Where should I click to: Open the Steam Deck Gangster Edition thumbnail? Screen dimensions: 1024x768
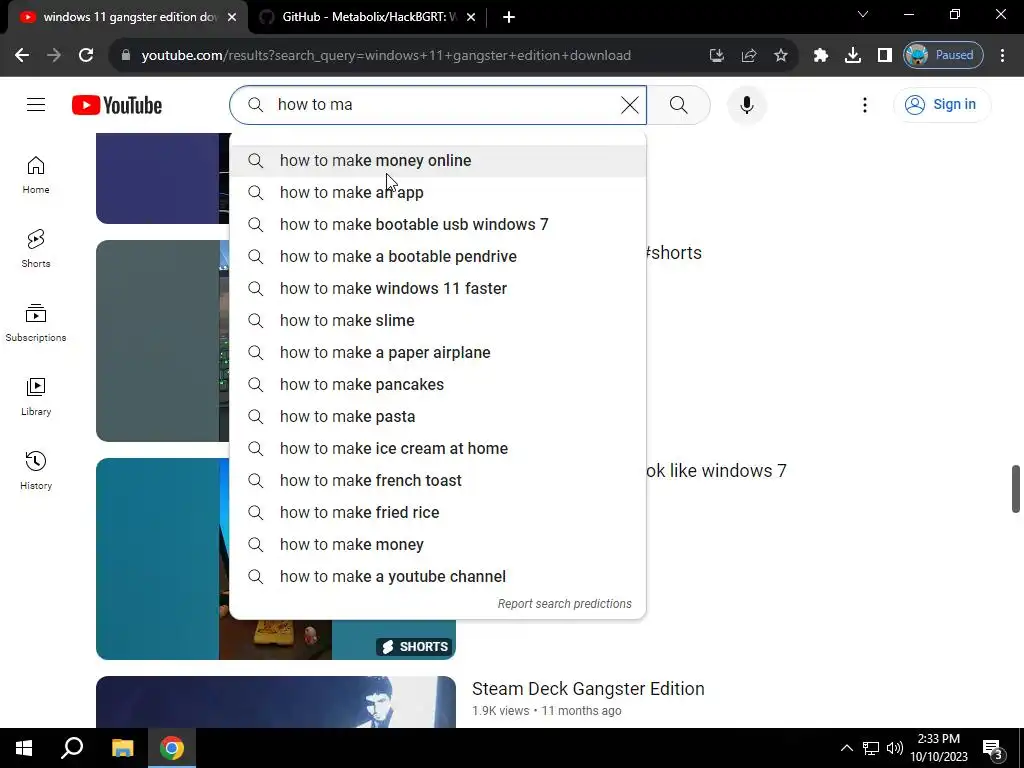(276, 702)
